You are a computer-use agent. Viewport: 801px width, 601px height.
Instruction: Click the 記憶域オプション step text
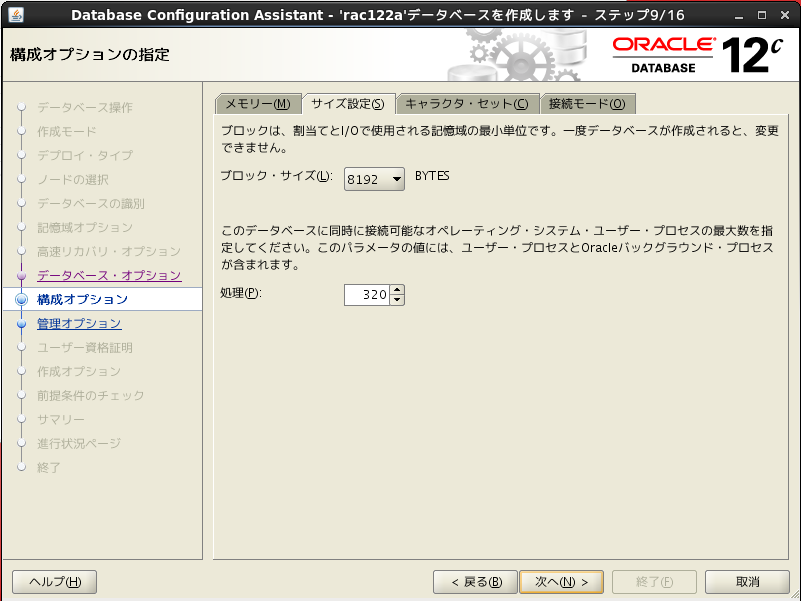85,227
